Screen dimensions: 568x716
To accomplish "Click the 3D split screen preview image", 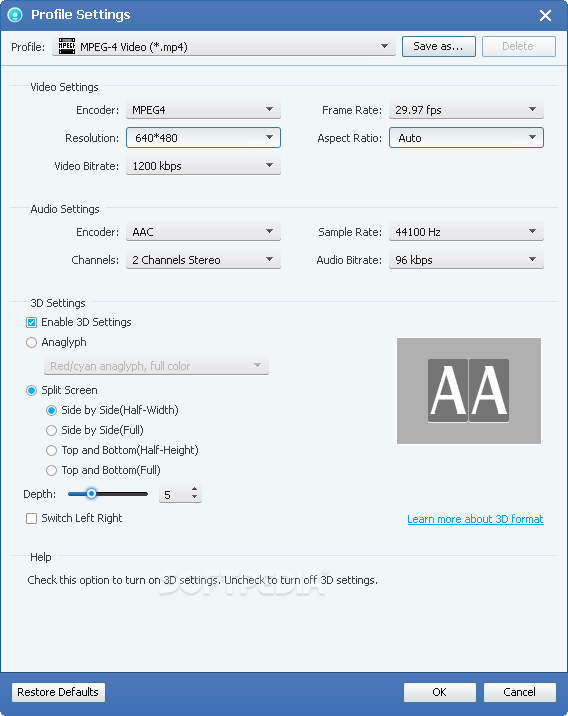I will 469,390.
